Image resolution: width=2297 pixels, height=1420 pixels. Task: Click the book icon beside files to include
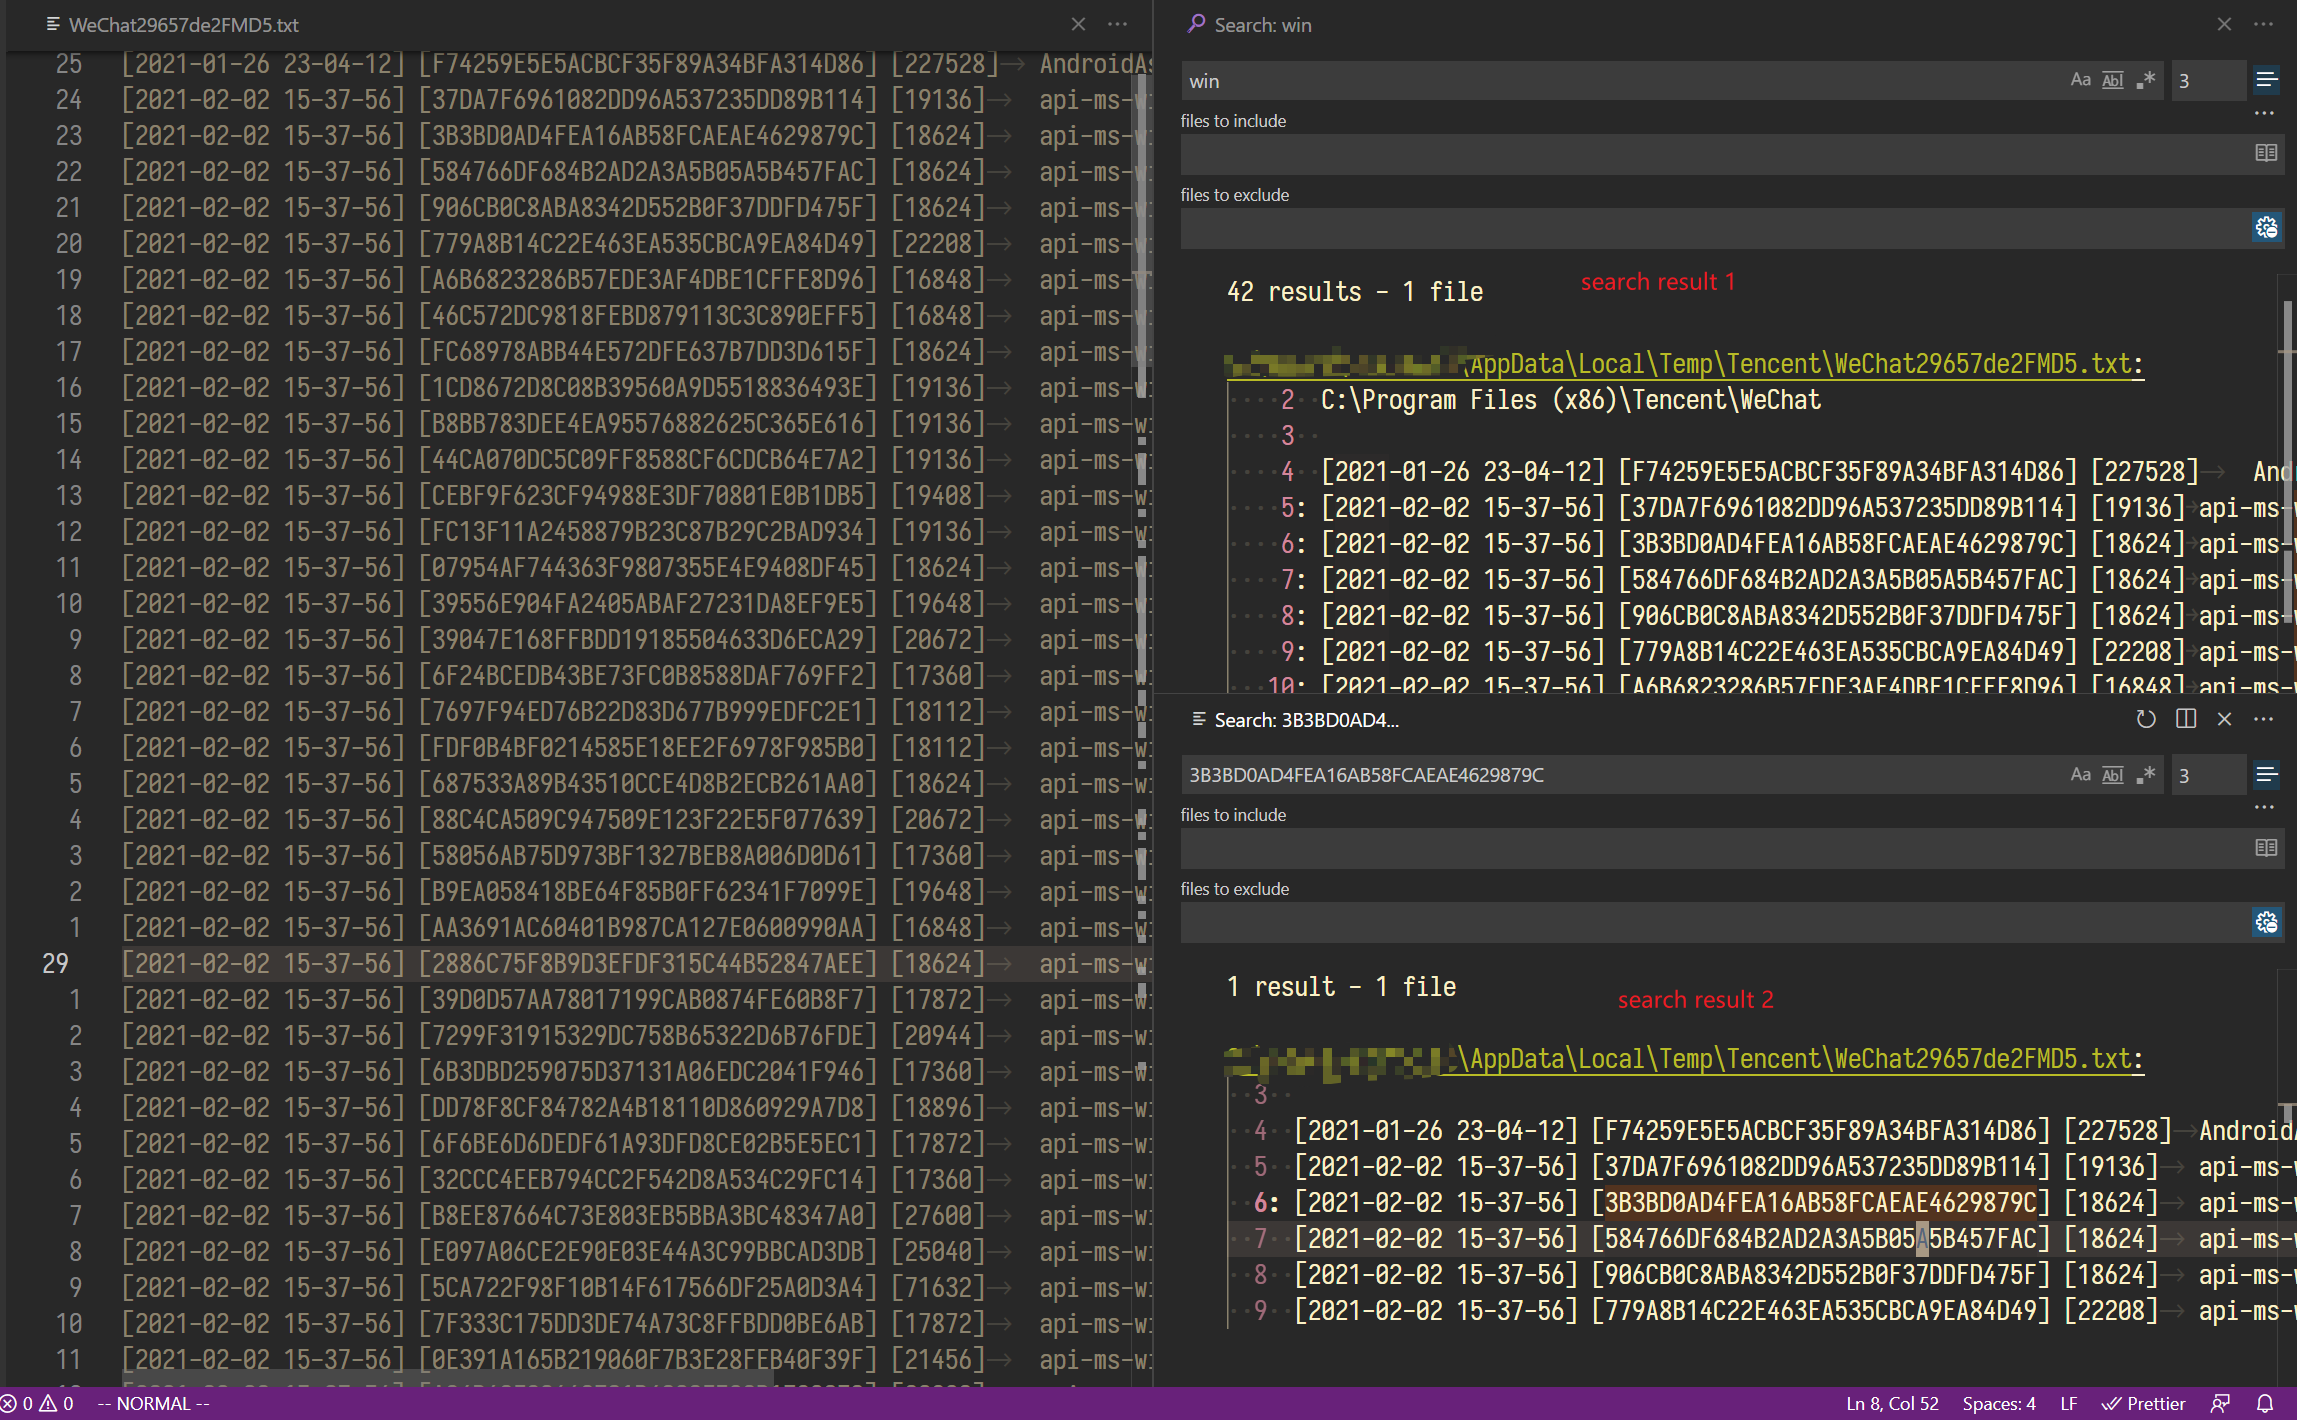[x=2267, y=153]
